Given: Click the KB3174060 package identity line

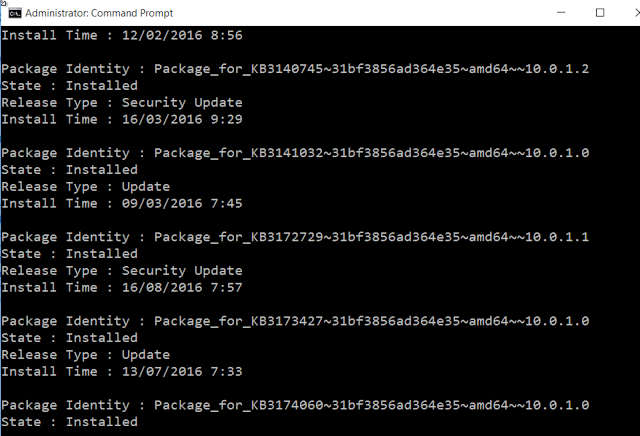Looking at the screenshot, I should pos(295,405).
